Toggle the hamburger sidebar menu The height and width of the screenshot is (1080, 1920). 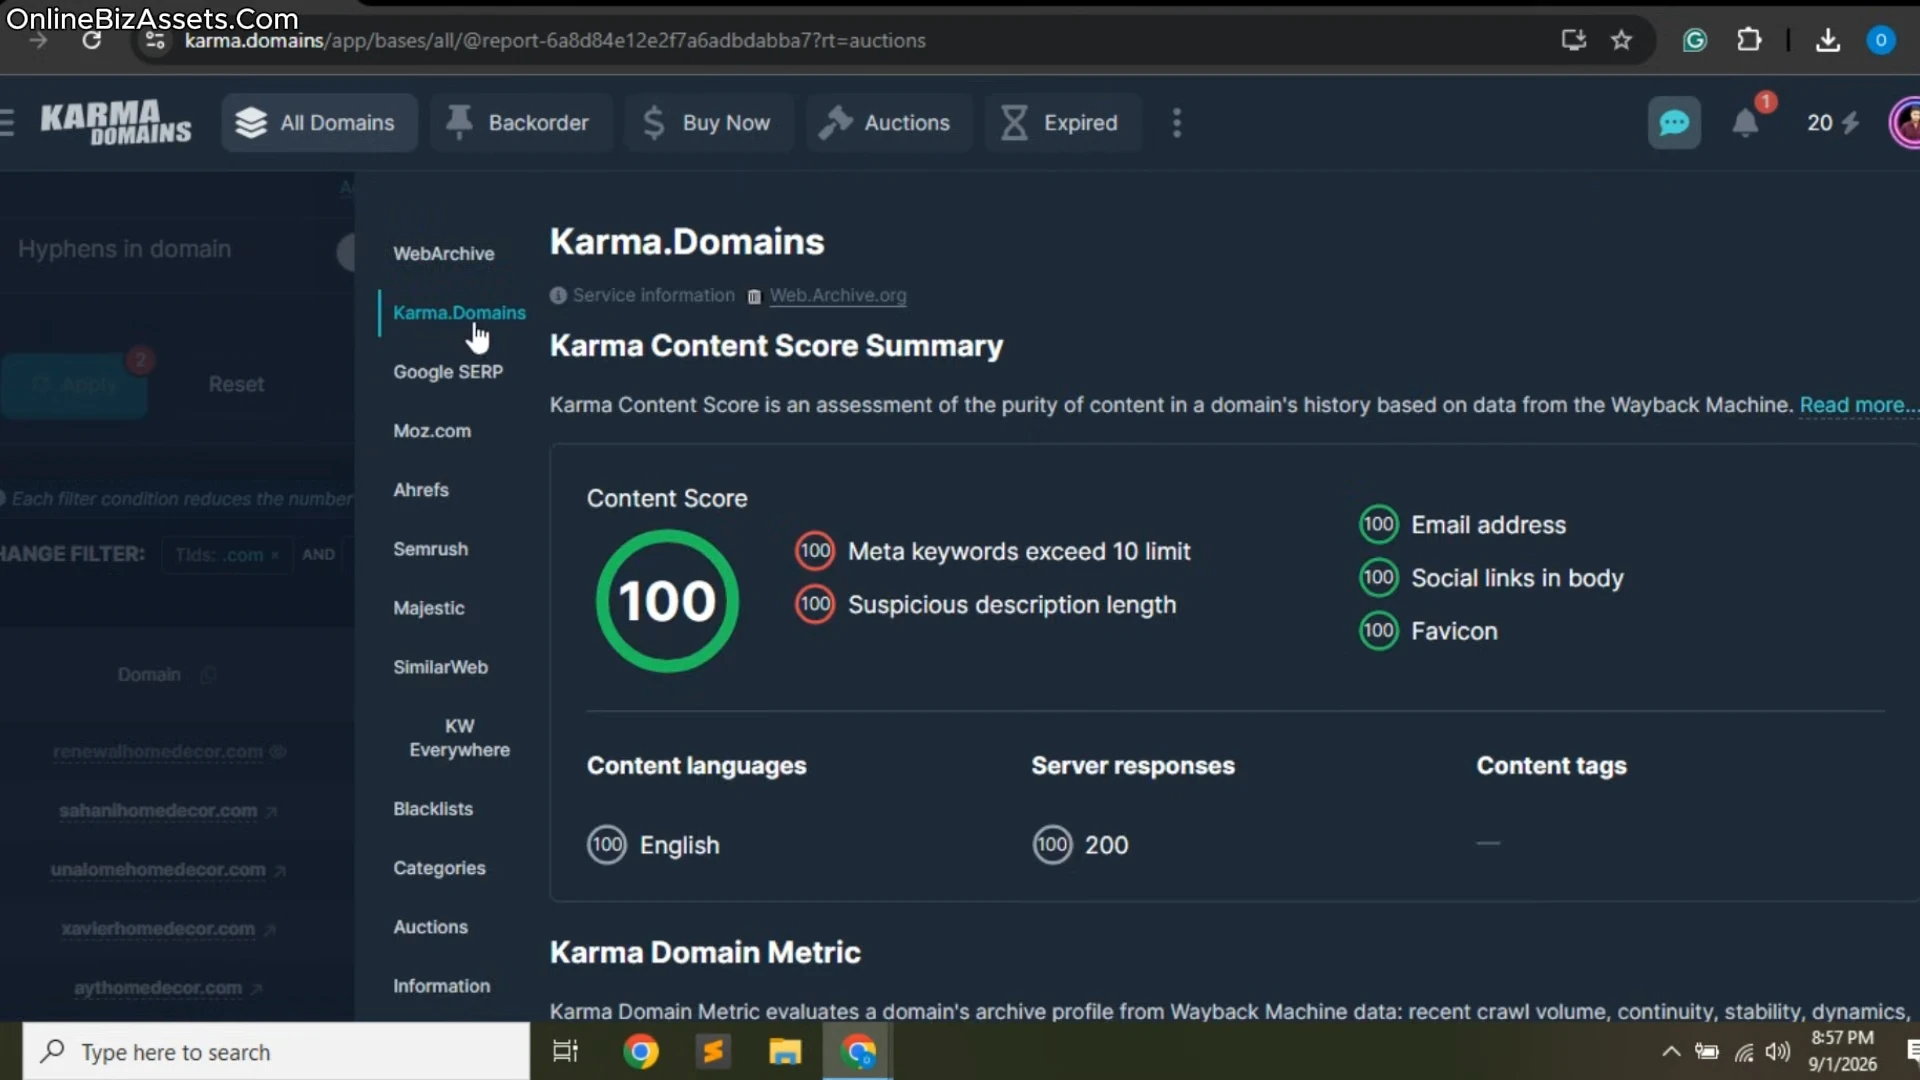point(7,123)
